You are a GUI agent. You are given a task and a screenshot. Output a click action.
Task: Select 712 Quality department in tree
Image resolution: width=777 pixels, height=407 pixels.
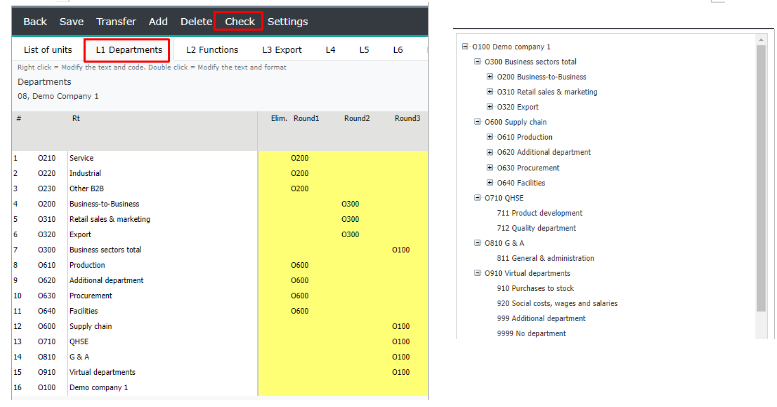[x=536, y=228]
